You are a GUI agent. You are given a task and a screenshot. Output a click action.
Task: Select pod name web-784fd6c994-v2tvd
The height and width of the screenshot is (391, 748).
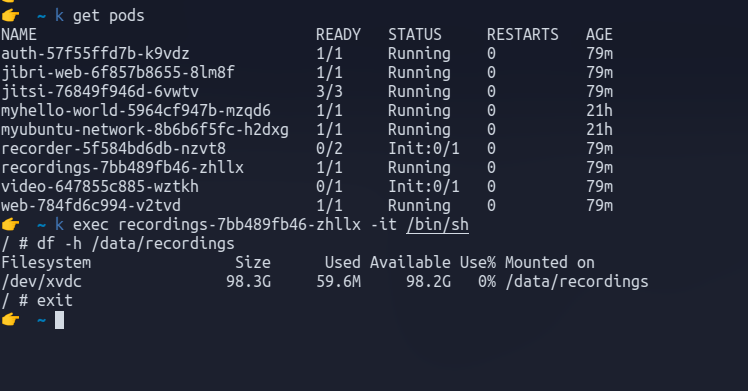tap(91, 206)
